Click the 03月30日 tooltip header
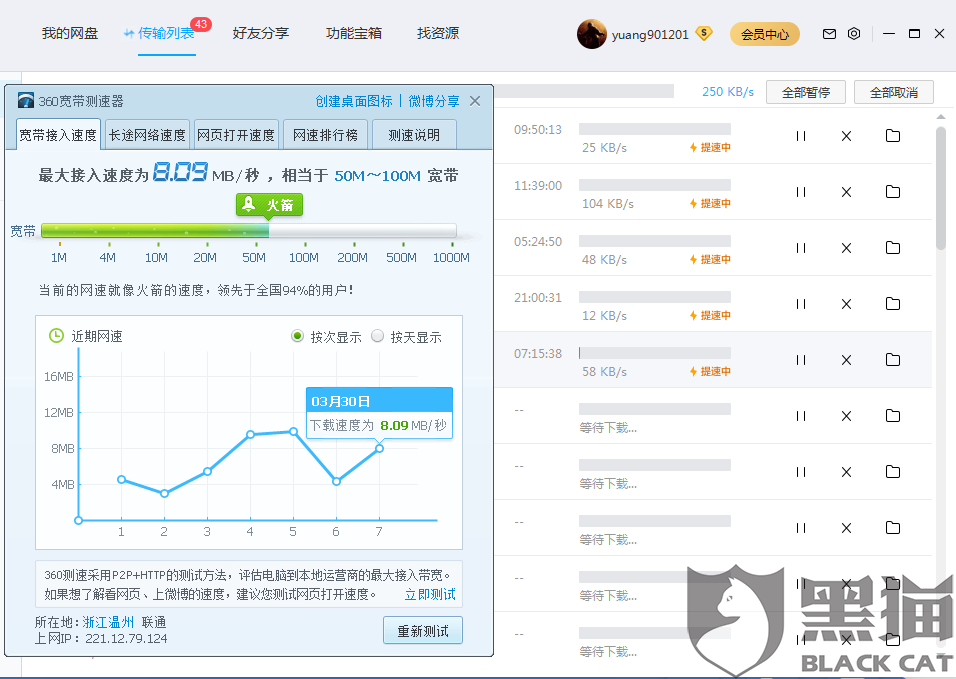Viewport: 956px width, 679px height. coord(379,401)
